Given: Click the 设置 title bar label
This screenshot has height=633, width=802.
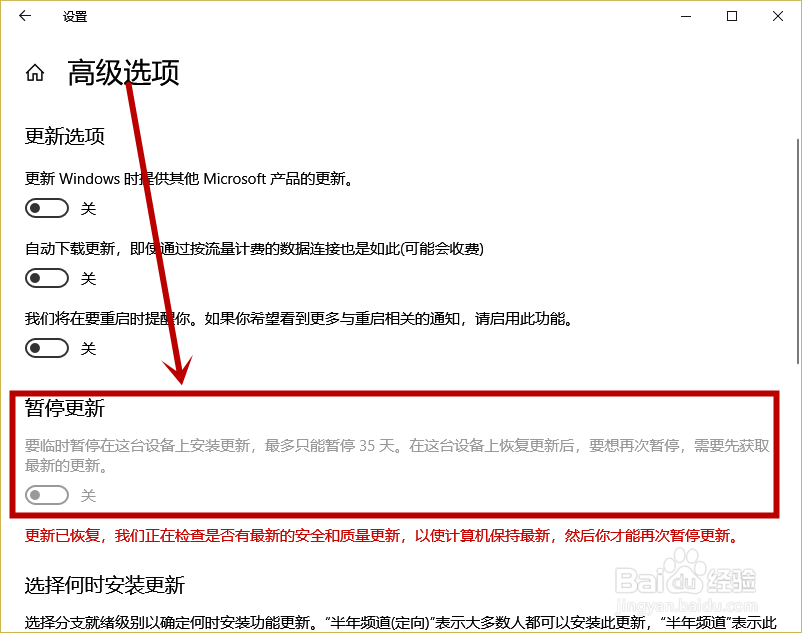Looking at the screenshot, I should pyautogui.click(x=74, y=16).
